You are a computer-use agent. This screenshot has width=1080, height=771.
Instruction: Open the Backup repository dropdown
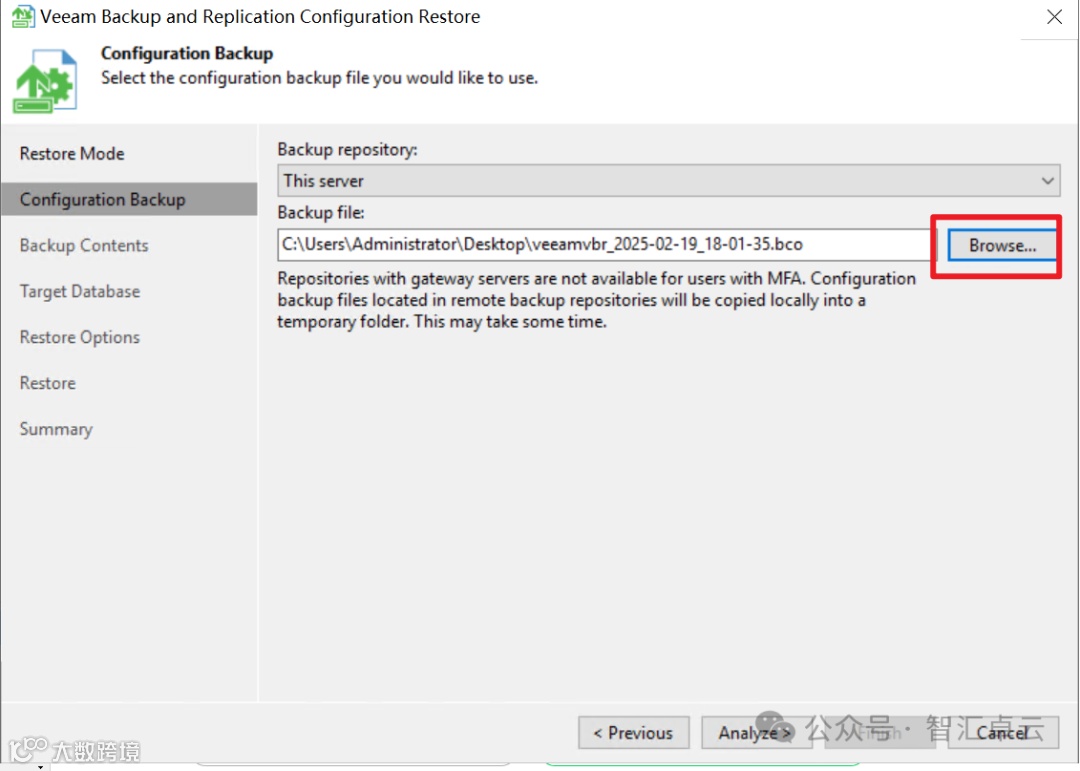[x=668, y=181]
